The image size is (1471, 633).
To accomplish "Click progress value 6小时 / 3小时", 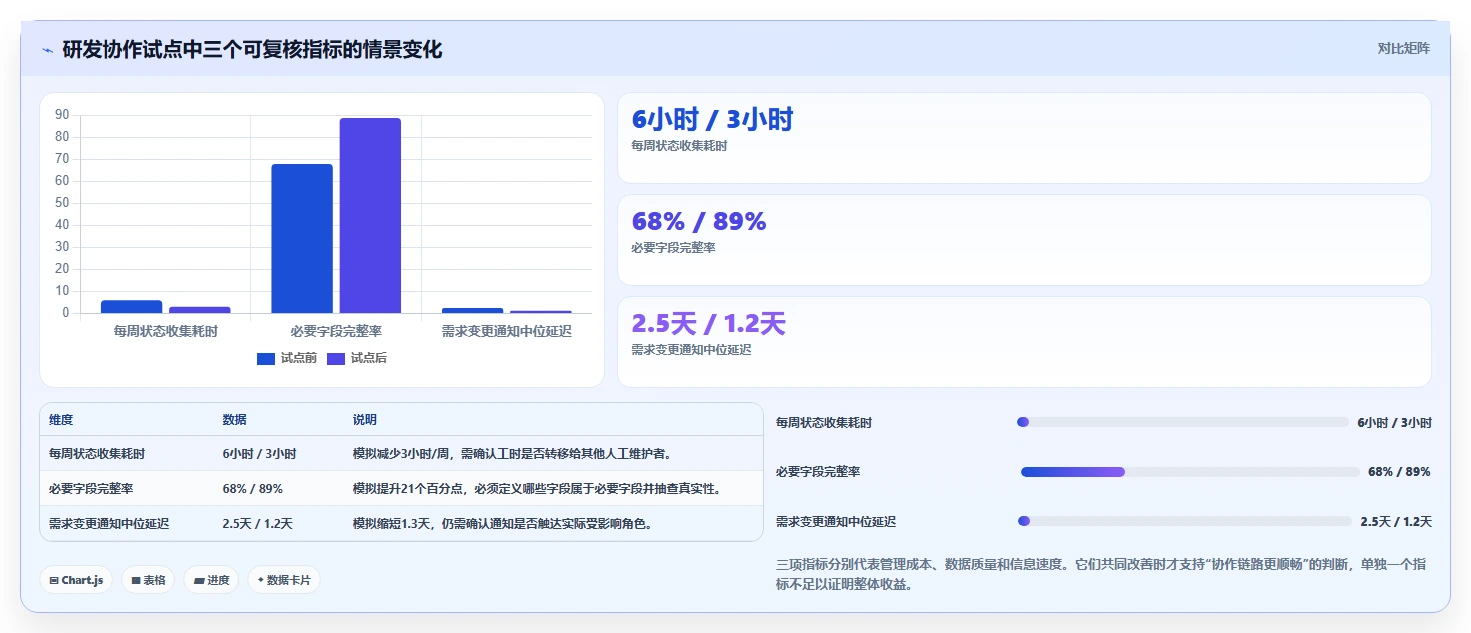I will coord(1394,423).
